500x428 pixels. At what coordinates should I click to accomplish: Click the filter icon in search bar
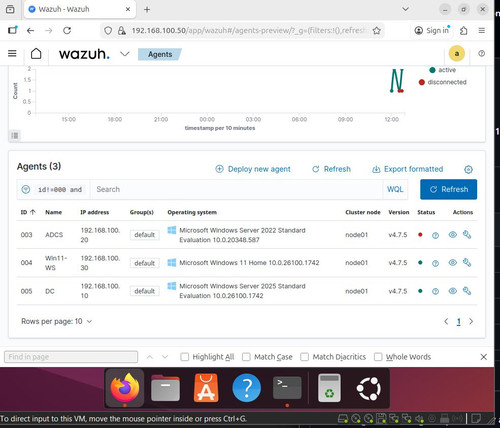(26, 189)
